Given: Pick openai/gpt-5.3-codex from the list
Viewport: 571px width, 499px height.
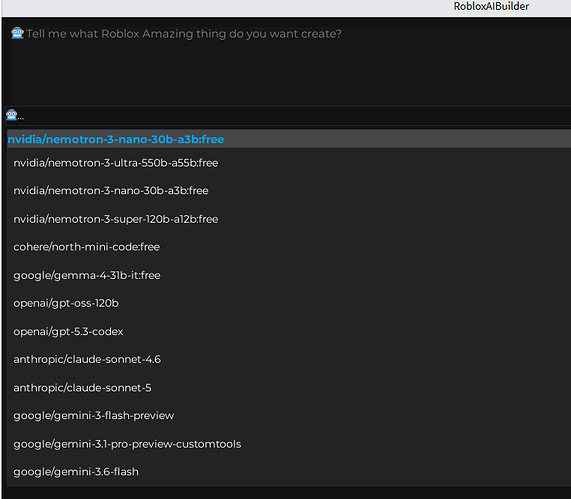Looking at the screenshot, I should 289,331.
